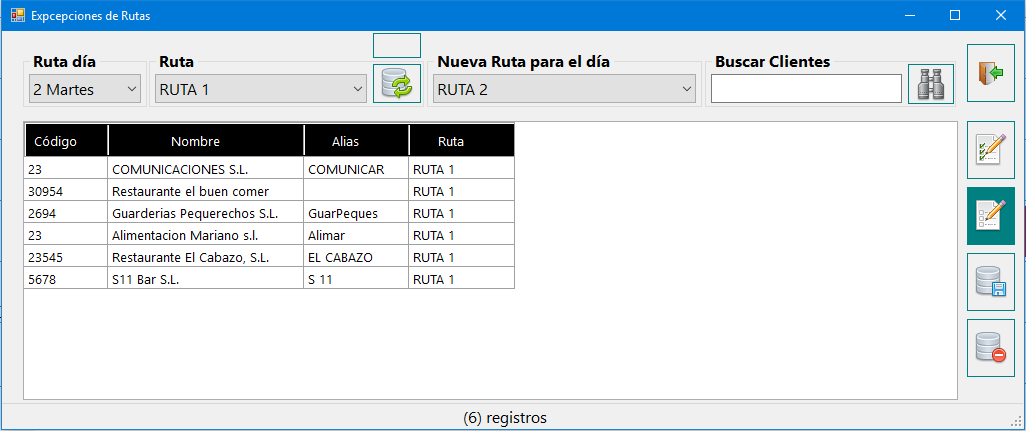Open the Ruta día dropdown showing 2 Martes
This screenshot has width=1026, height=431.
(85, 90)
